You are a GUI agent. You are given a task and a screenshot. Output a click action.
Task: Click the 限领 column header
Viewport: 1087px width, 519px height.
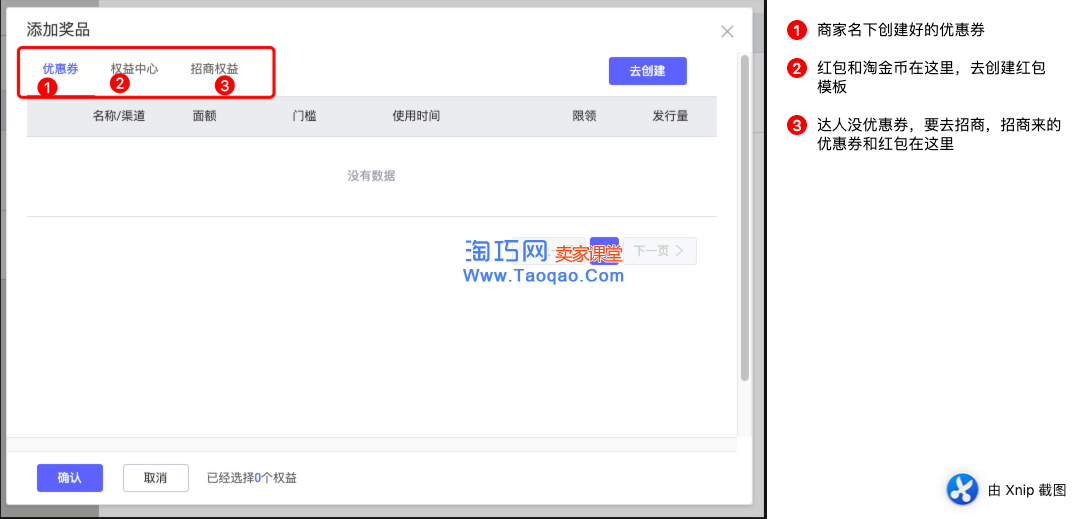pos(584,116)
